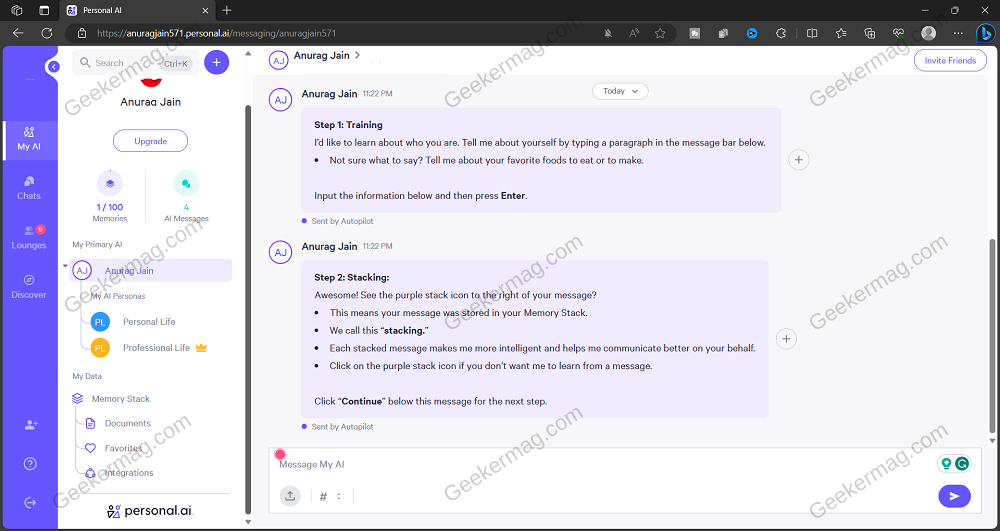Go back in browser

tap(18, 33)
